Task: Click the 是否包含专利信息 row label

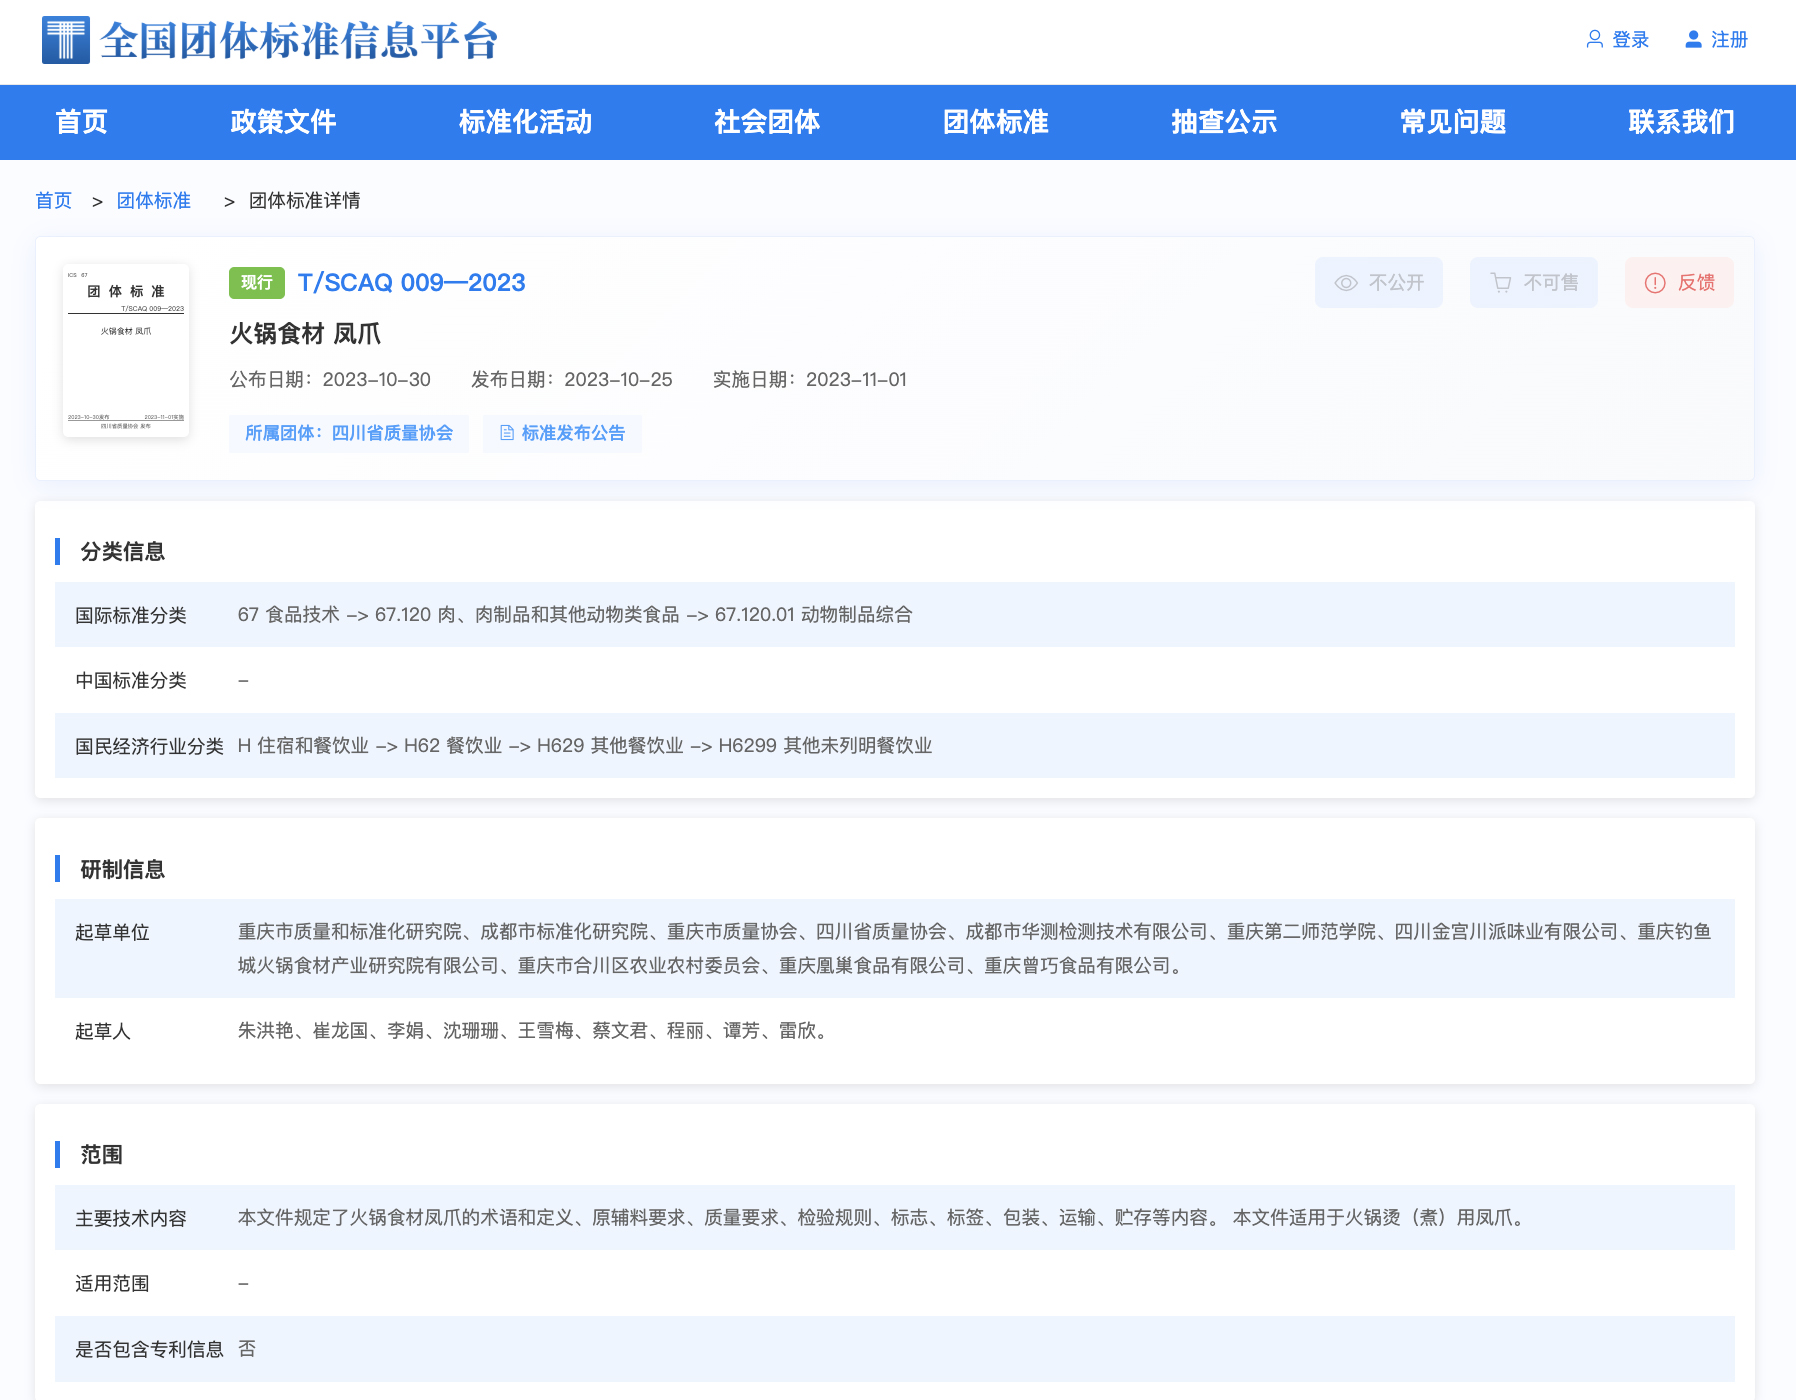Action: tap(149, 1349)
